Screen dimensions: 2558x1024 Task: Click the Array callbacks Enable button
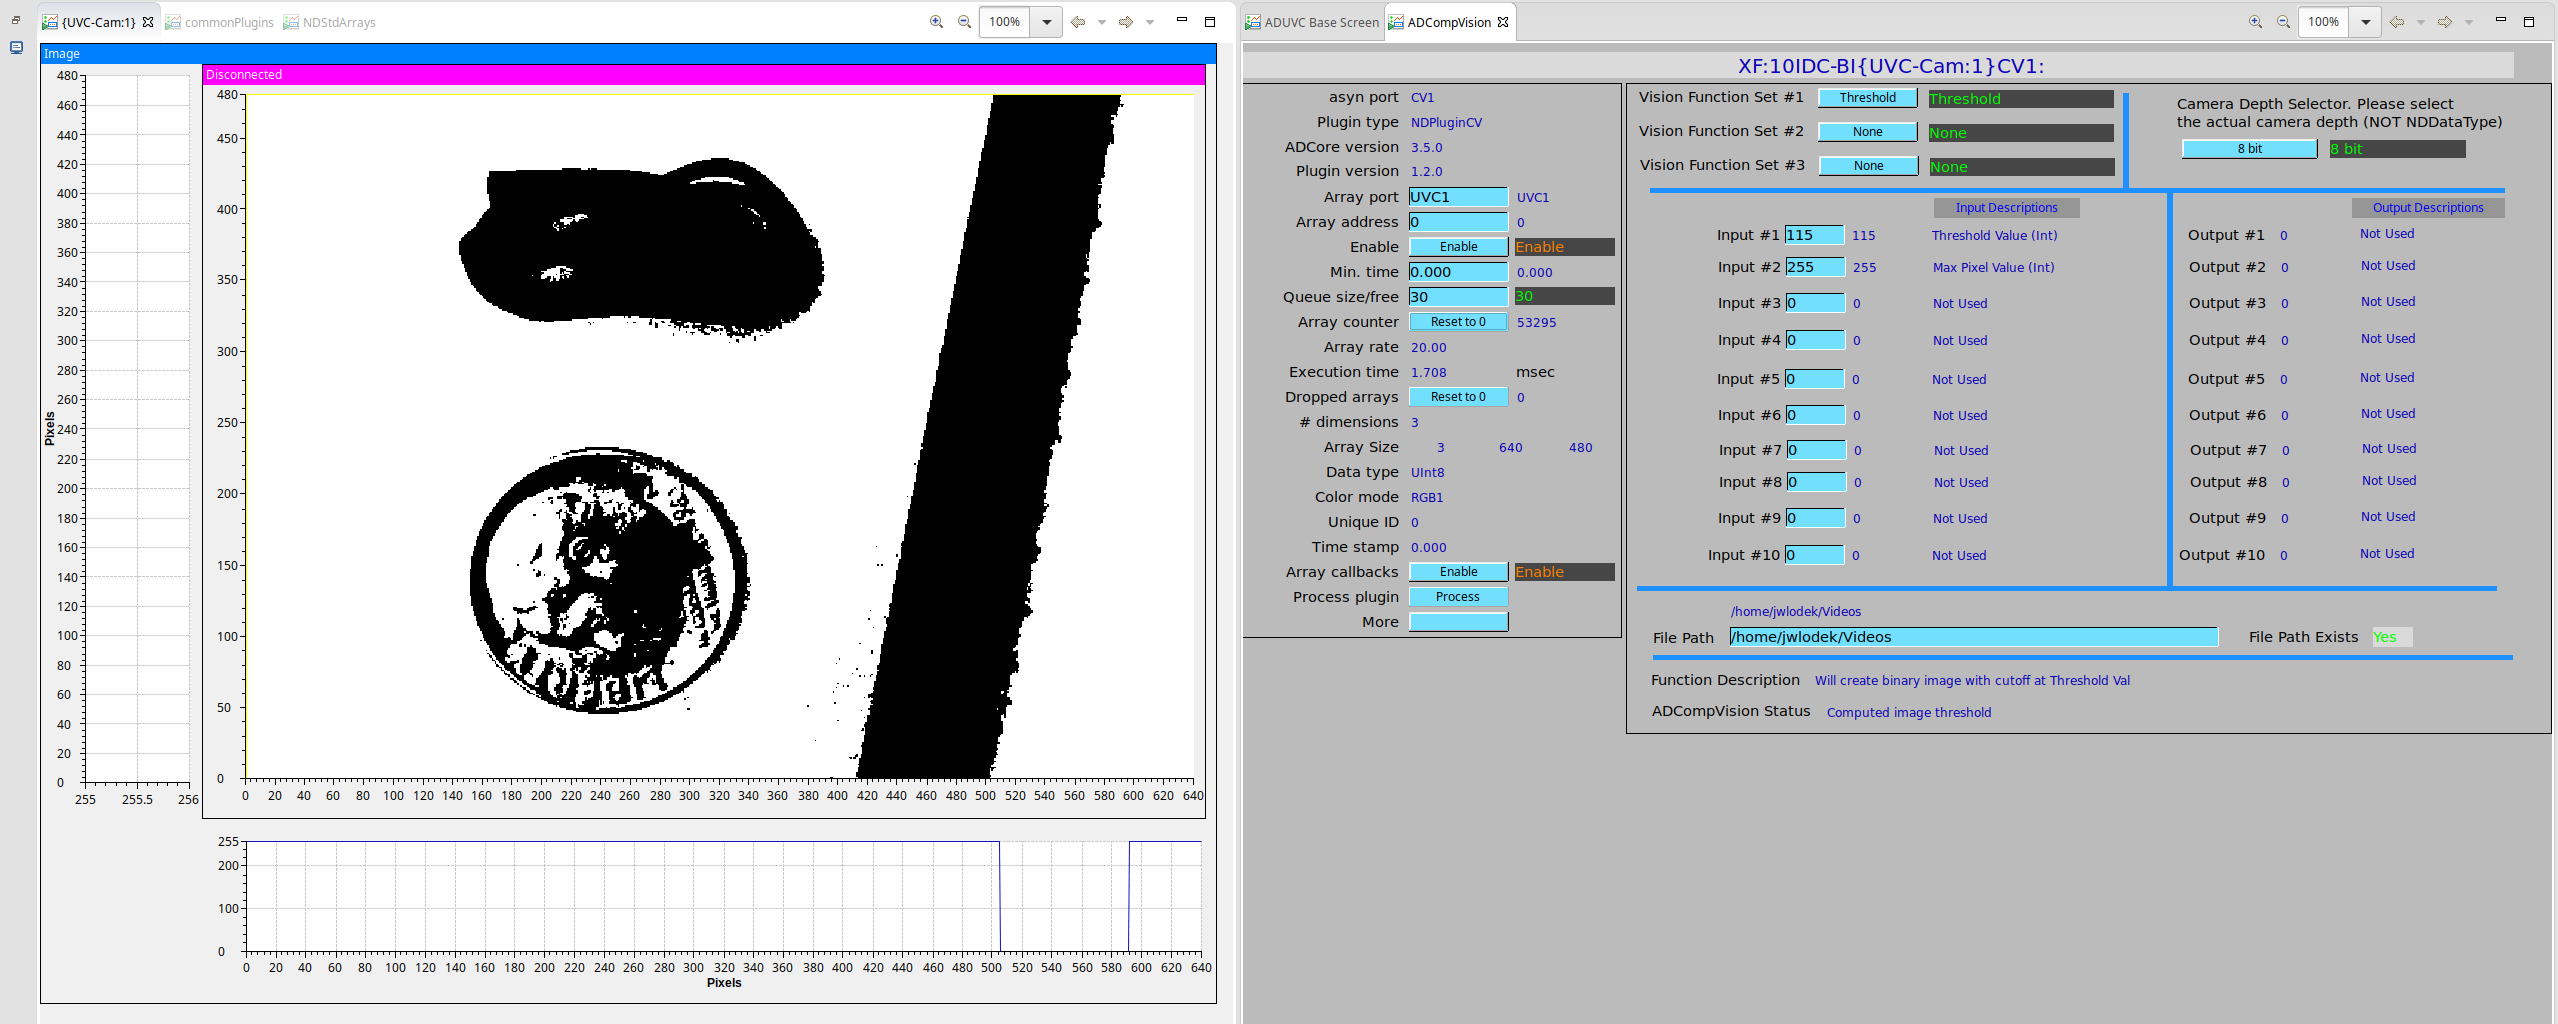pyautogui.click(x=1458, y=572)
